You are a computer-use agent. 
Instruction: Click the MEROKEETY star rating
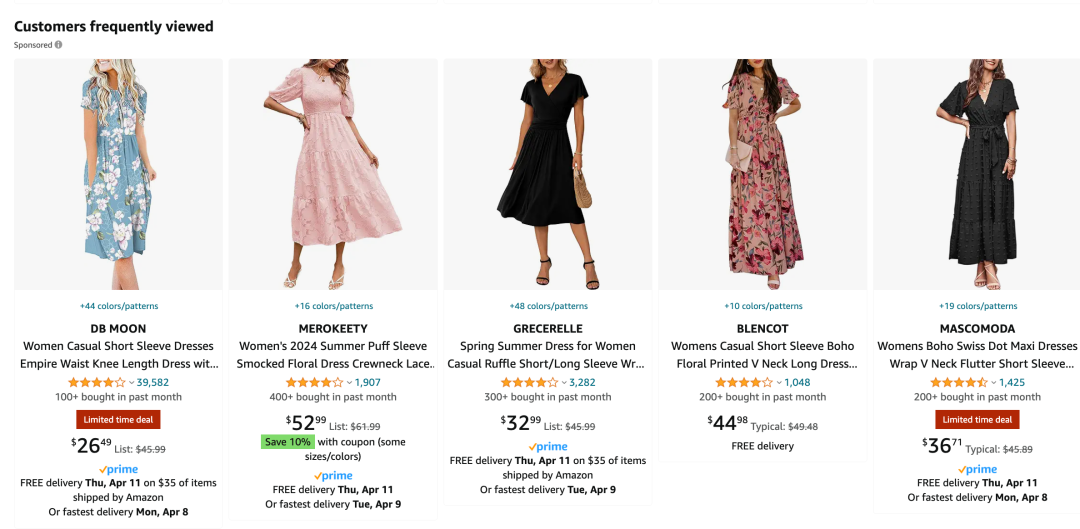tap(315, 382)
